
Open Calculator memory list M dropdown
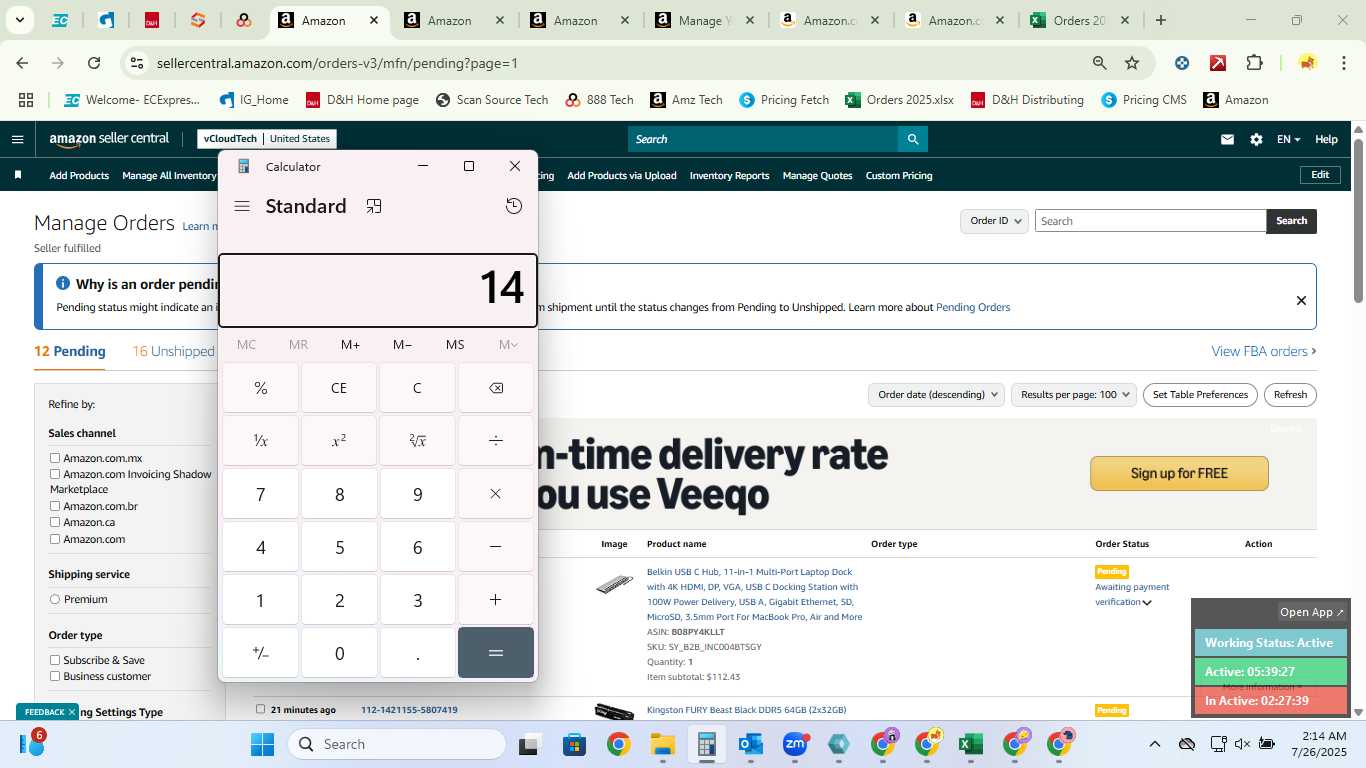(508, 345)
